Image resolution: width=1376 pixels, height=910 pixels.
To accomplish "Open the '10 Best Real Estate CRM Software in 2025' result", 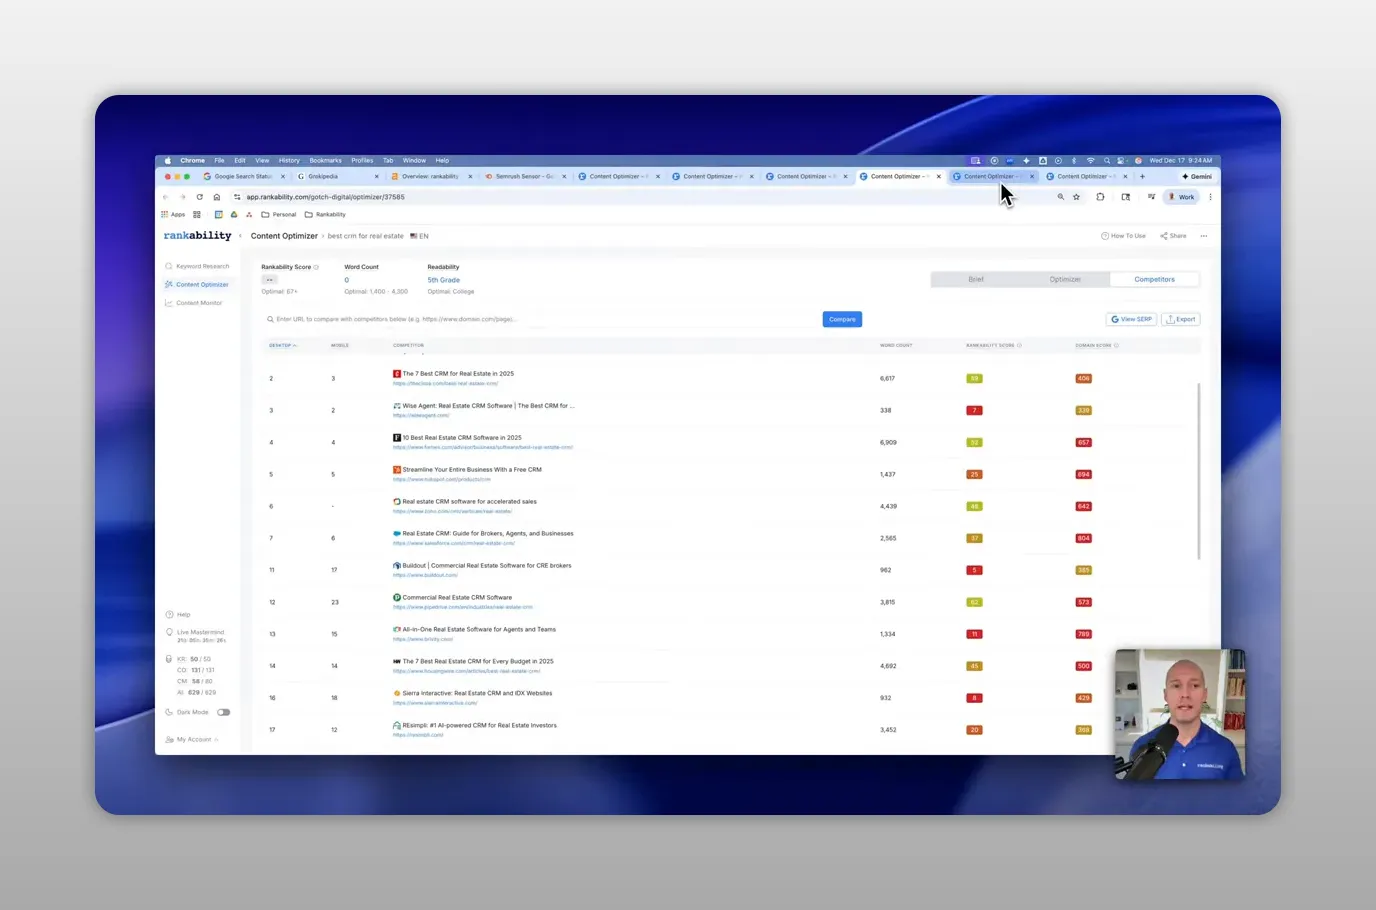I will click(x=462, y=438).
